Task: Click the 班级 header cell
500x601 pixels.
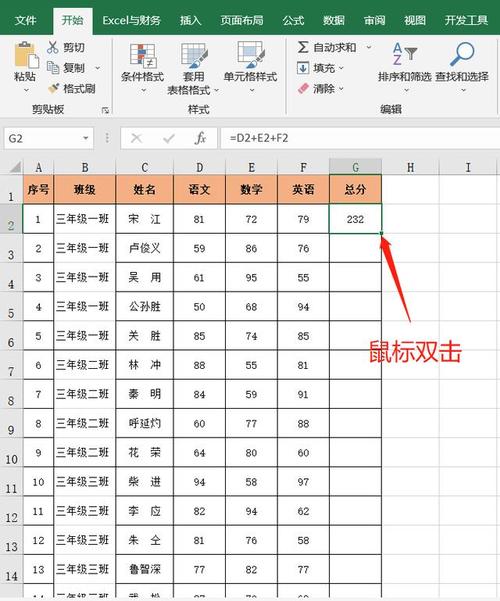Action: click(84, 189)
